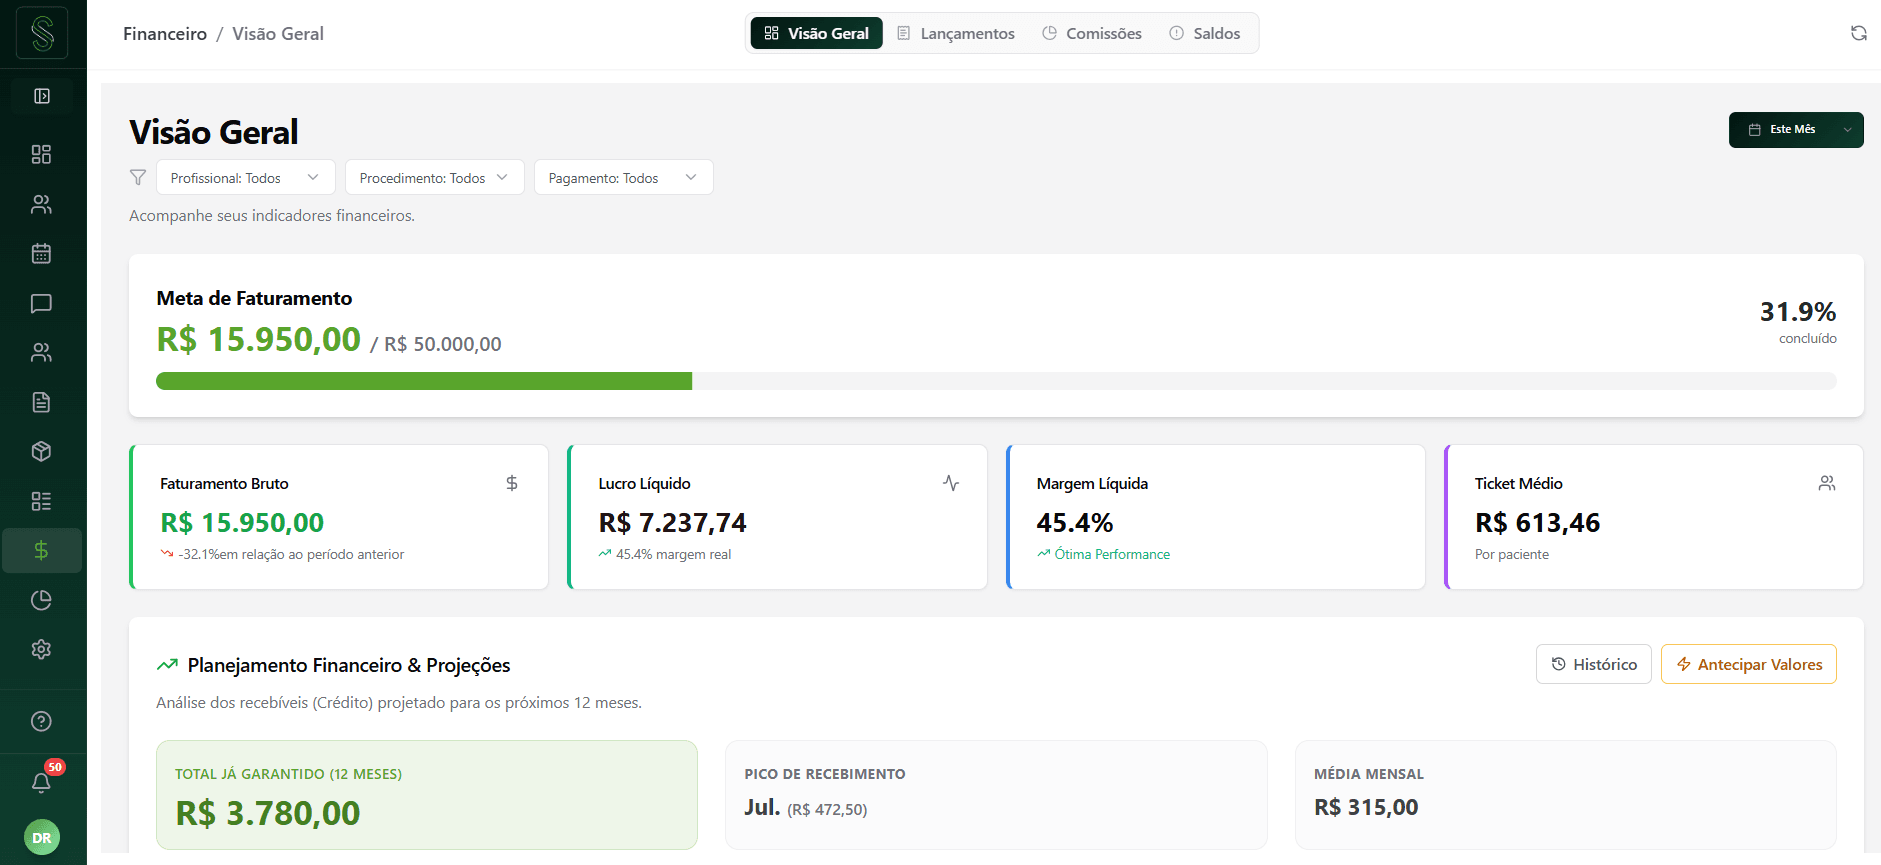
Task: Select the dollar sign finance icon in sidebar
Action: (x=41, y=550)
